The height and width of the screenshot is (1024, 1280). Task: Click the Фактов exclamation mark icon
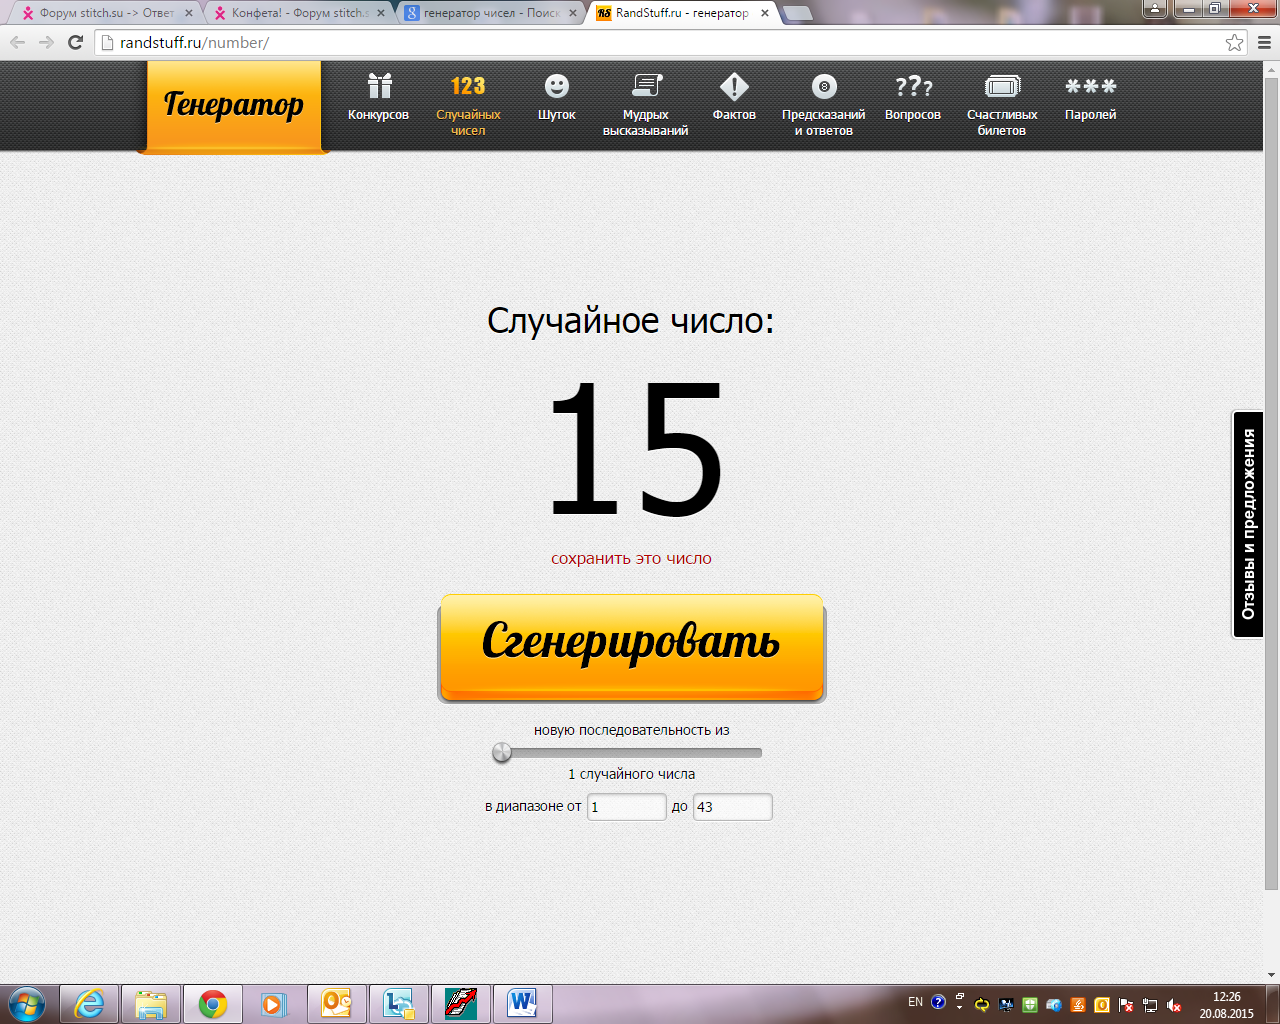tap(734, 87)
